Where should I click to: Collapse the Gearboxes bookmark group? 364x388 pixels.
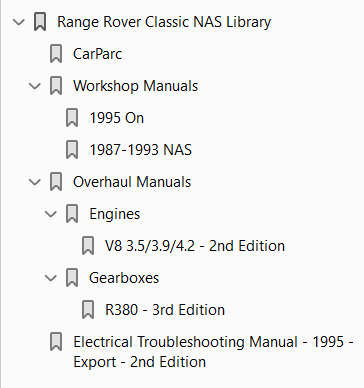click(51, 278)
